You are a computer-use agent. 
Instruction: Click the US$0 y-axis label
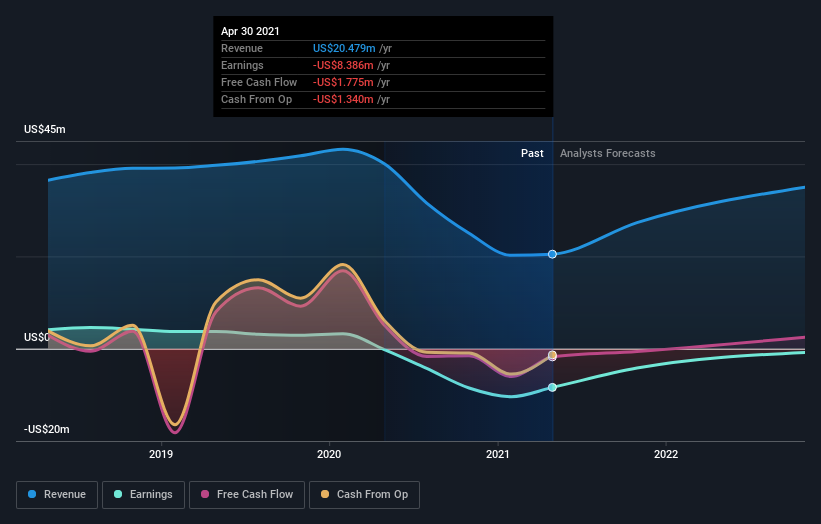[x=36, y=337]
